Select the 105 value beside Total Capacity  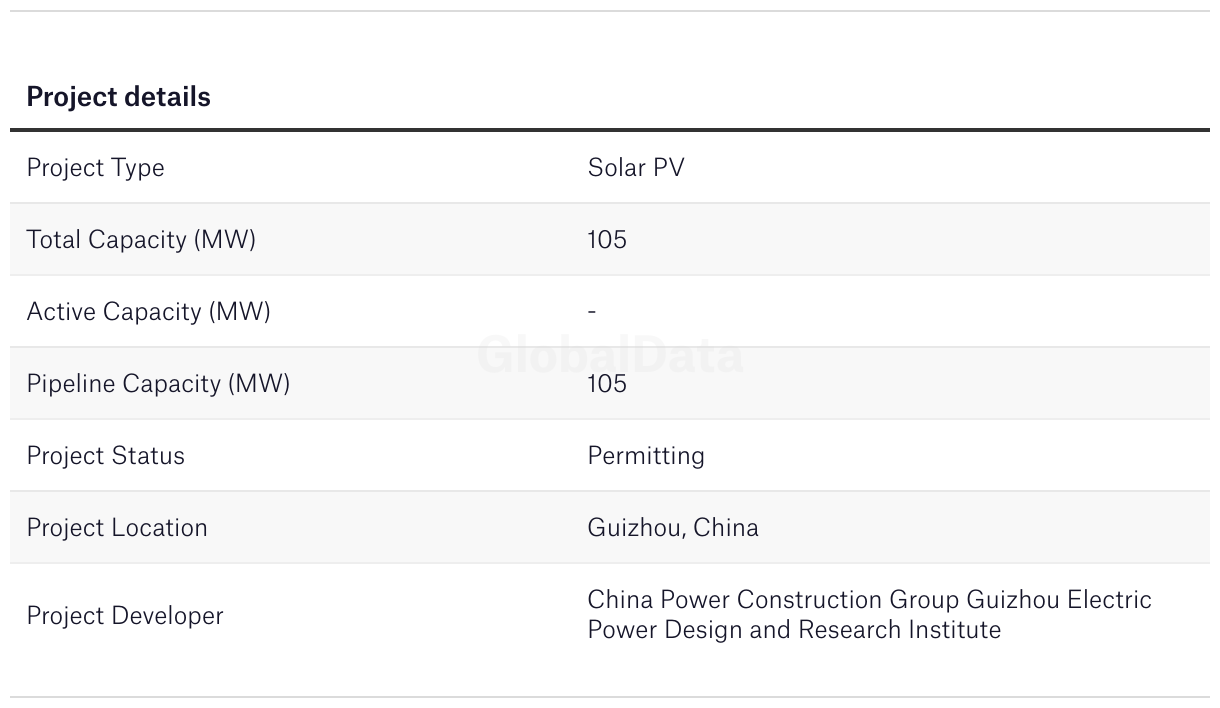tap(607, 240)
